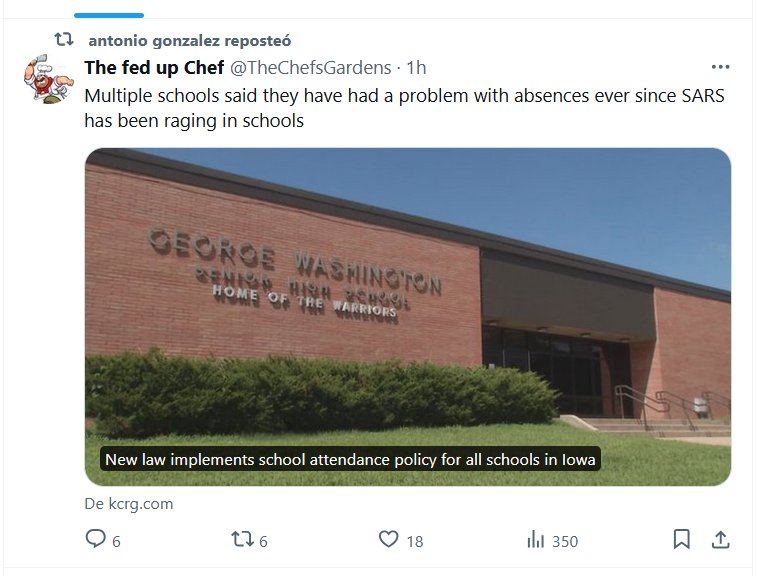Open The fed up Chef display name

point(154,68)
